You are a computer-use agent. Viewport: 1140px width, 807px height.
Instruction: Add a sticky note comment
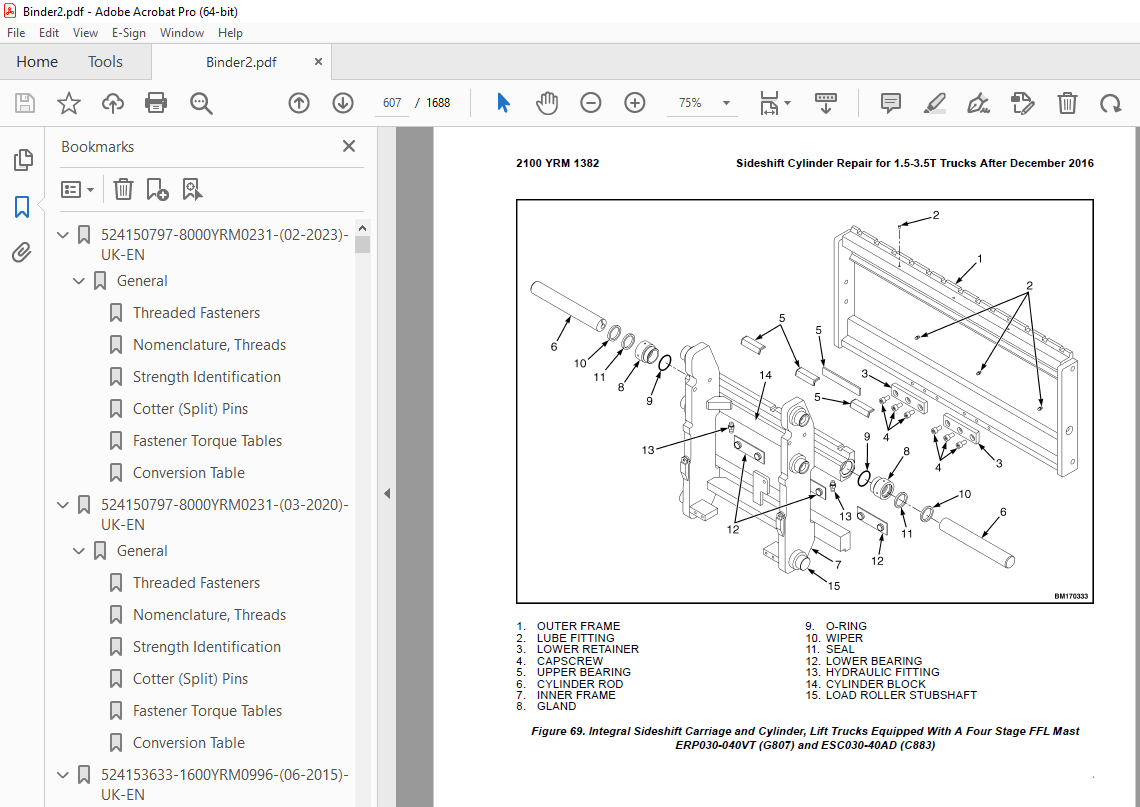click(x=891, y=103)
